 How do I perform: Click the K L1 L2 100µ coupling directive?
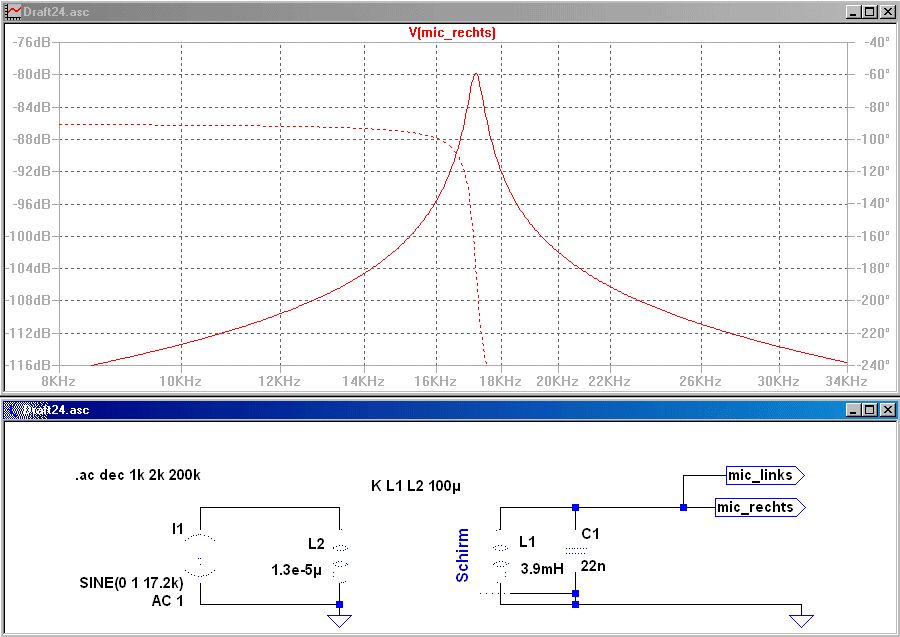point(416,486)
